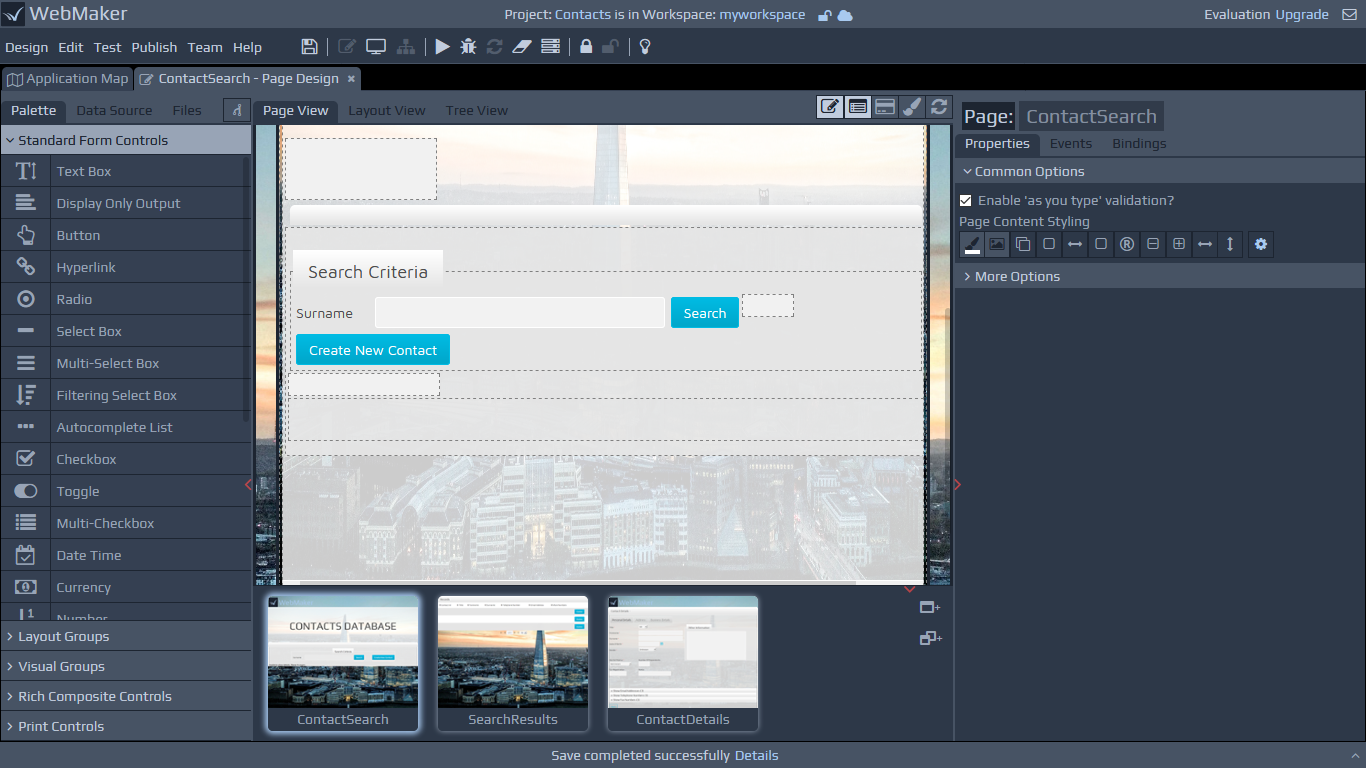Click the Surname input field on canvas
This screenshot has width=1366, height=768.
click(520, 313)
